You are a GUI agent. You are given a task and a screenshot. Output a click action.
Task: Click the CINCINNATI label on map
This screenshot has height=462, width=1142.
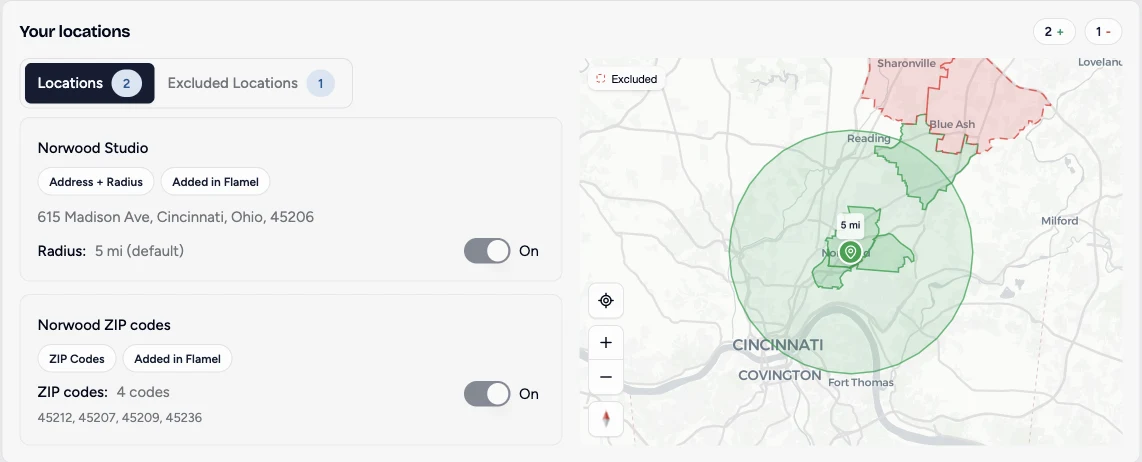point(777,345)
